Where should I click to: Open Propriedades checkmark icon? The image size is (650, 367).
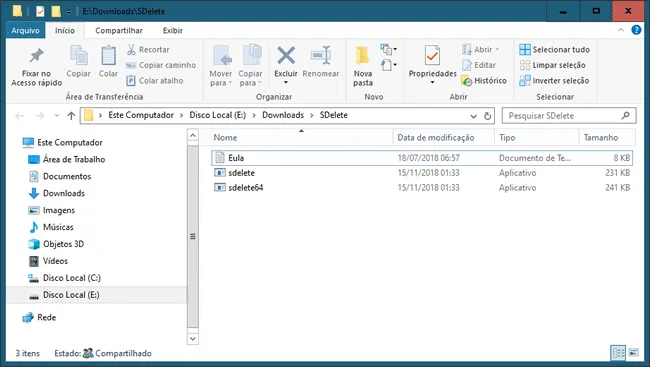[x=432, y=56]
